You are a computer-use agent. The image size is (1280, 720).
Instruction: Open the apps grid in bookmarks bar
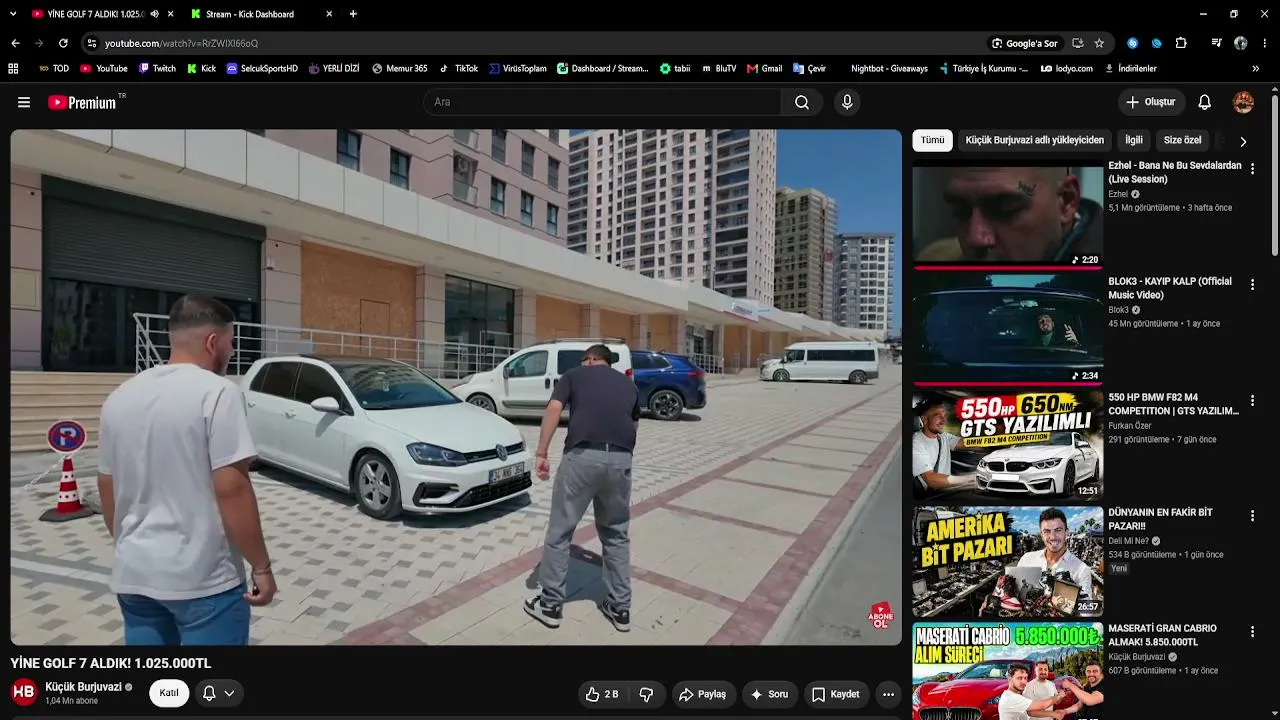13,69
